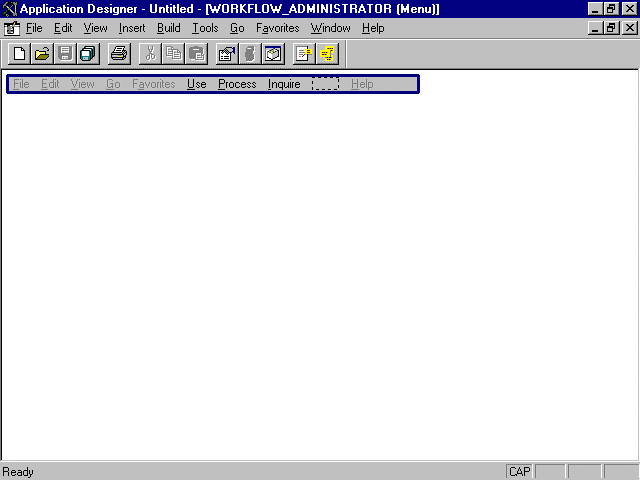Click grayed Help item in menu definition
Viewport: 640px width, 480px height.
[362, 84]
